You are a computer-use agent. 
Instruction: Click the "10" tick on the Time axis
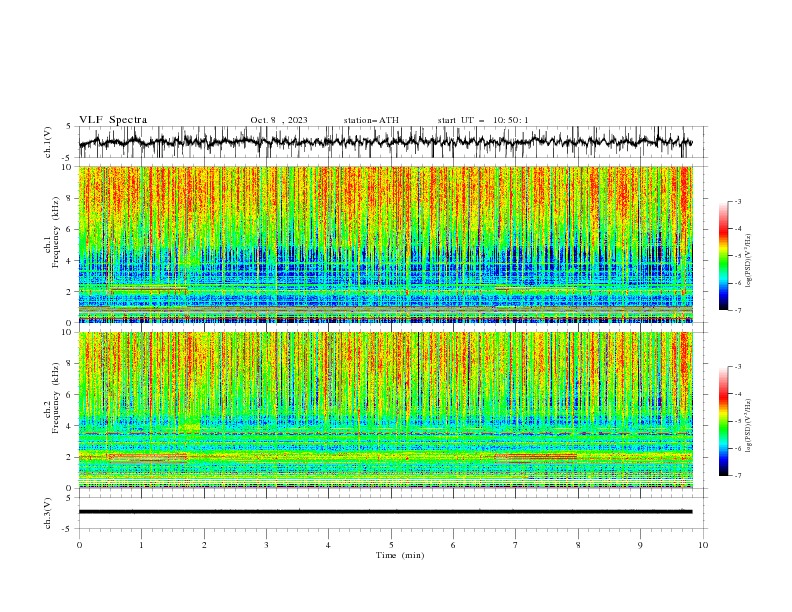coord(703,545)
